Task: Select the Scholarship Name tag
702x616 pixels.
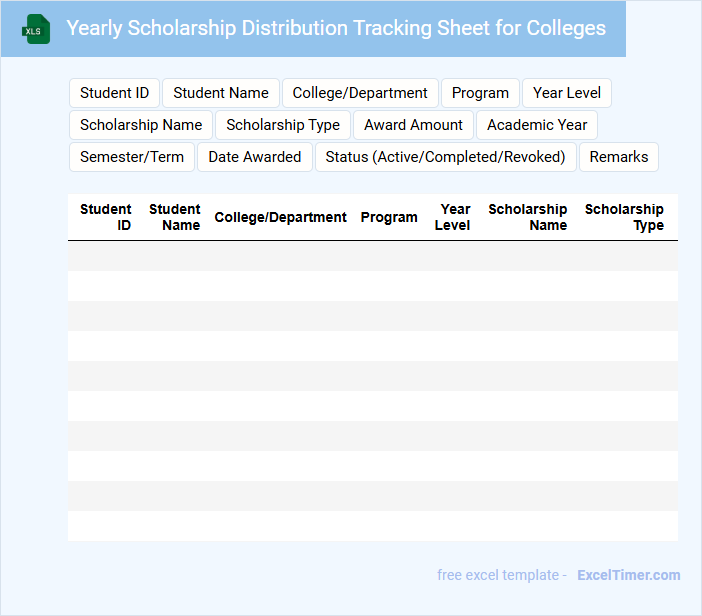Action: point(141,125)
